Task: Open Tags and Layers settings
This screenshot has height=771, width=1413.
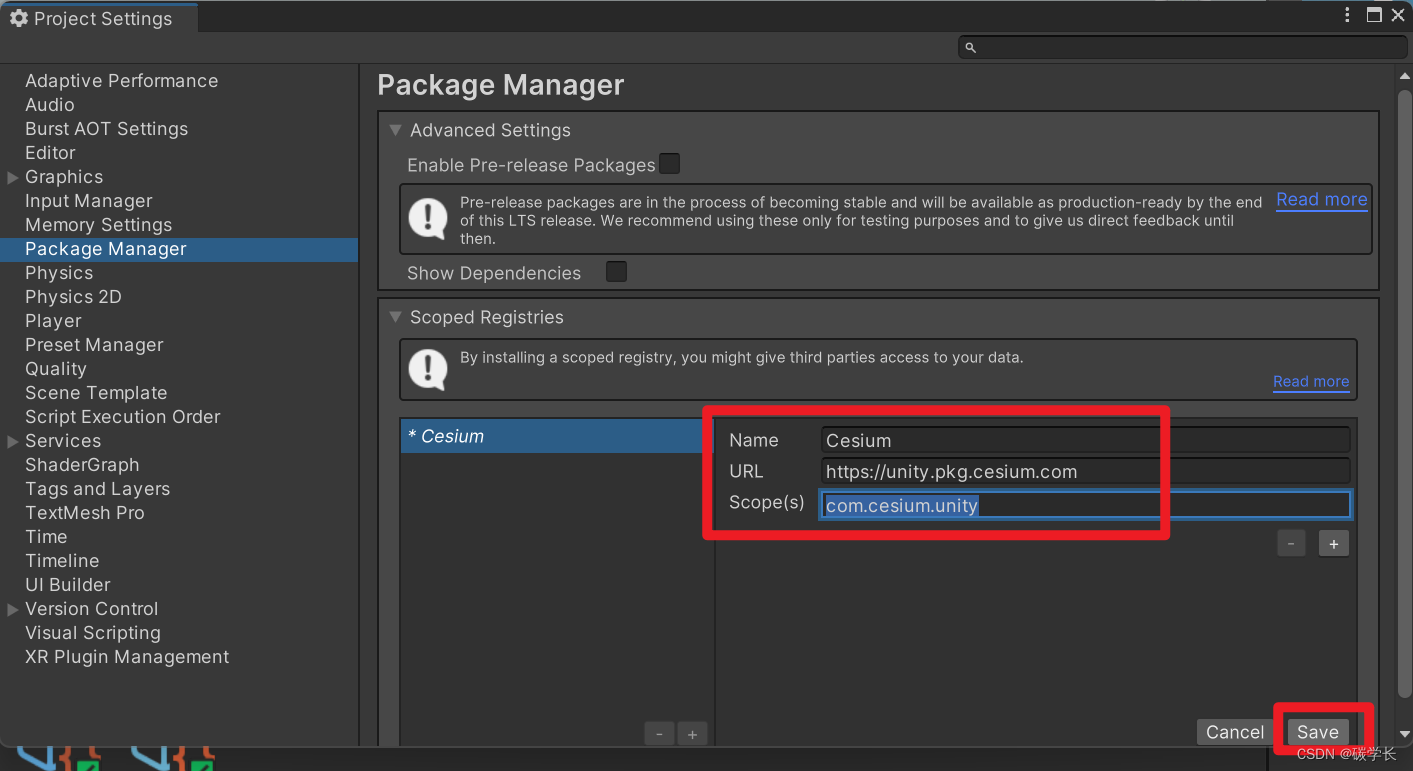Action: coord(97,489)
